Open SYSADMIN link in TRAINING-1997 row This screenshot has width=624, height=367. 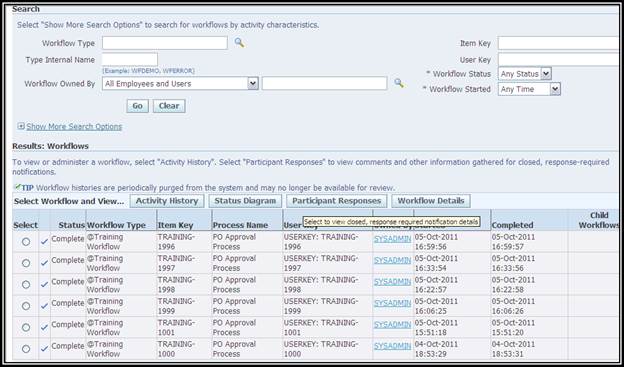click(392, 260)
